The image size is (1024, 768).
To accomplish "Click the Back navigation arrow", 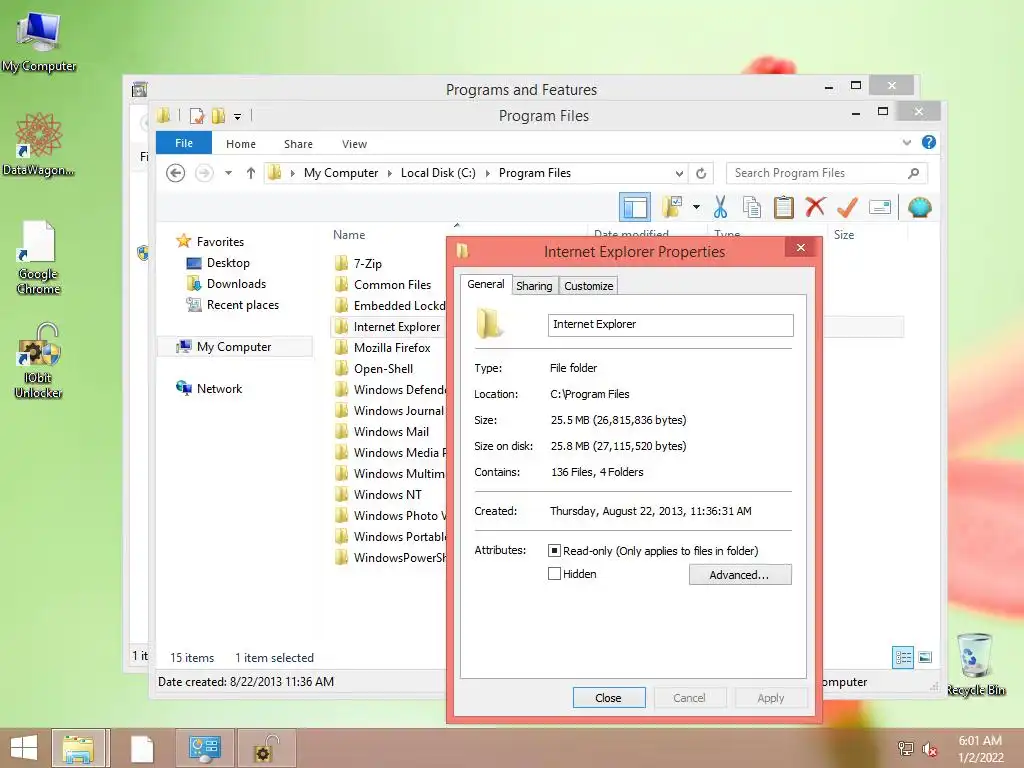I will point(175,173).
